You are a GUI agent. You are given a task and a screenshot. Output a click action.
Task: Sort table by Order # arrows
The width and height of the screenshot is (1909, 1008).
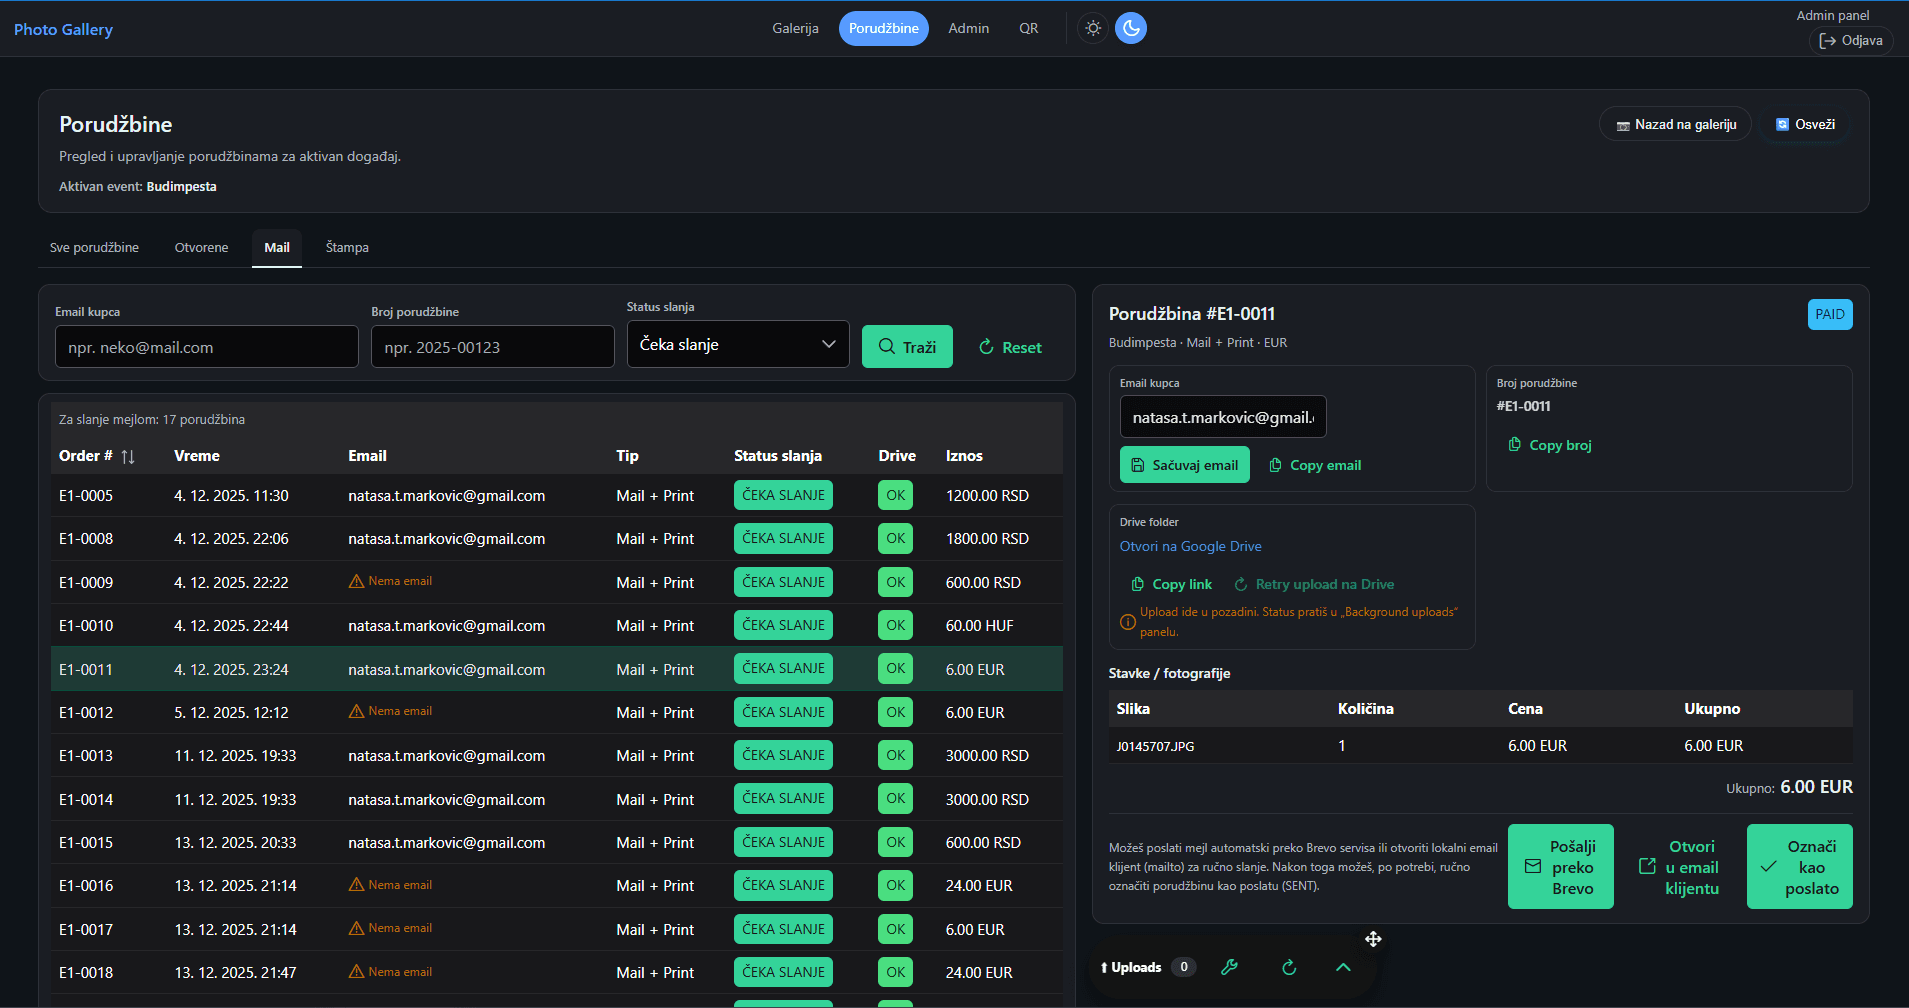[128, 457]
